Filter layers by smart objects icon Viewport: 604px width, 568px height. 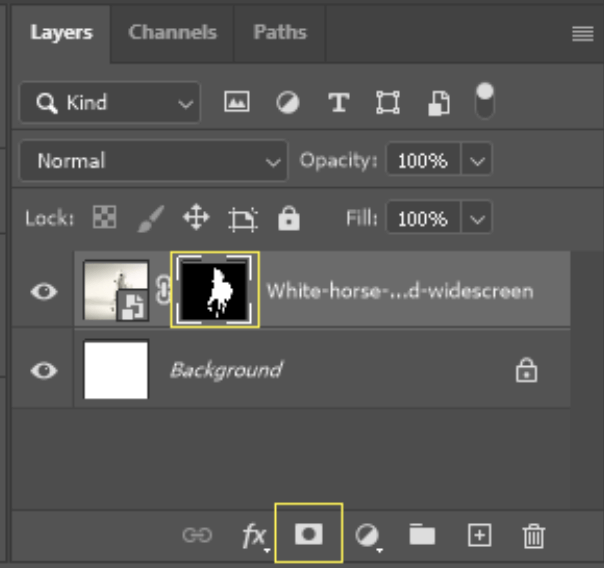[439, 103]
